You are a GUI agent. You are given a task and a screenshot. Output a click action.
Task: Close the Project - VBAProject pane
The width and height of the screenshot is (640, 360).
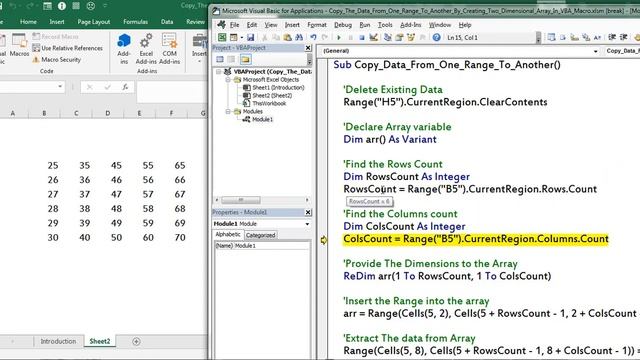point(308,48)
